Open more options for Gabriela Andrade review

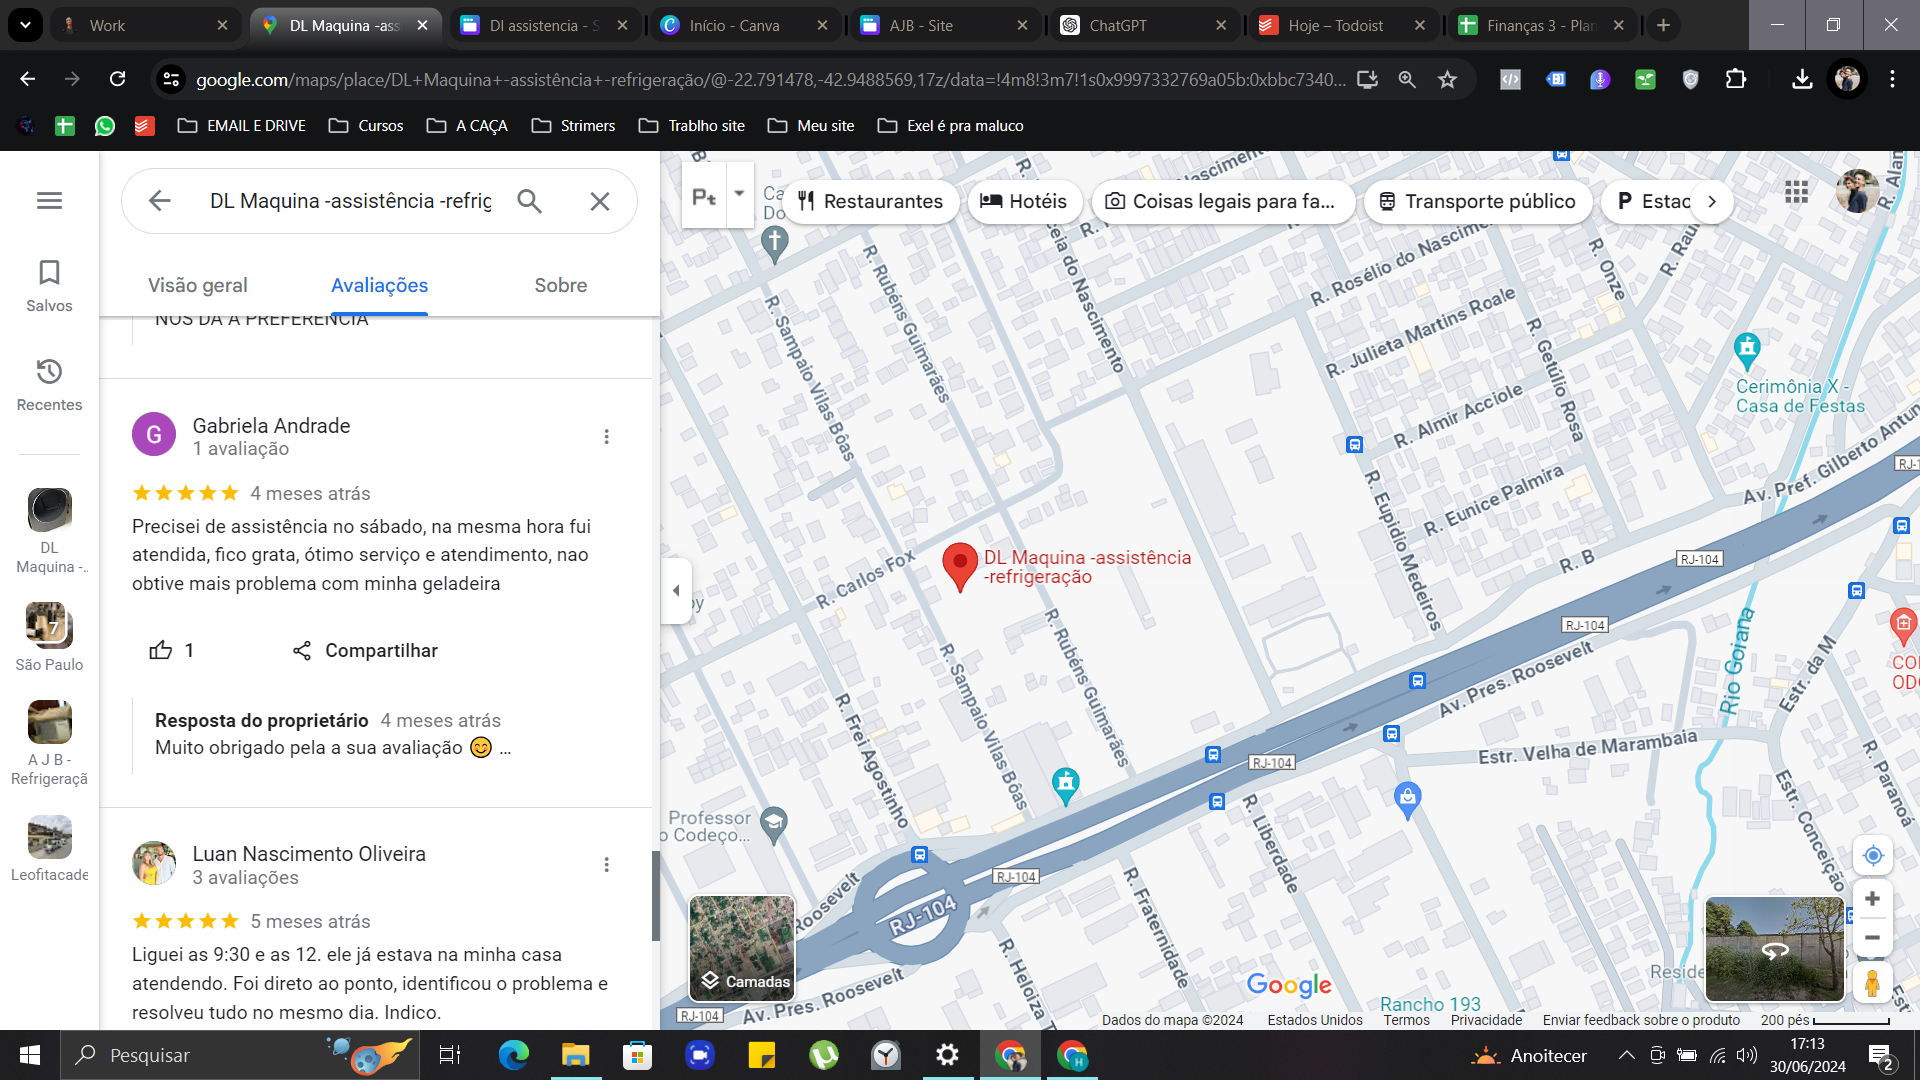point(606,437)
